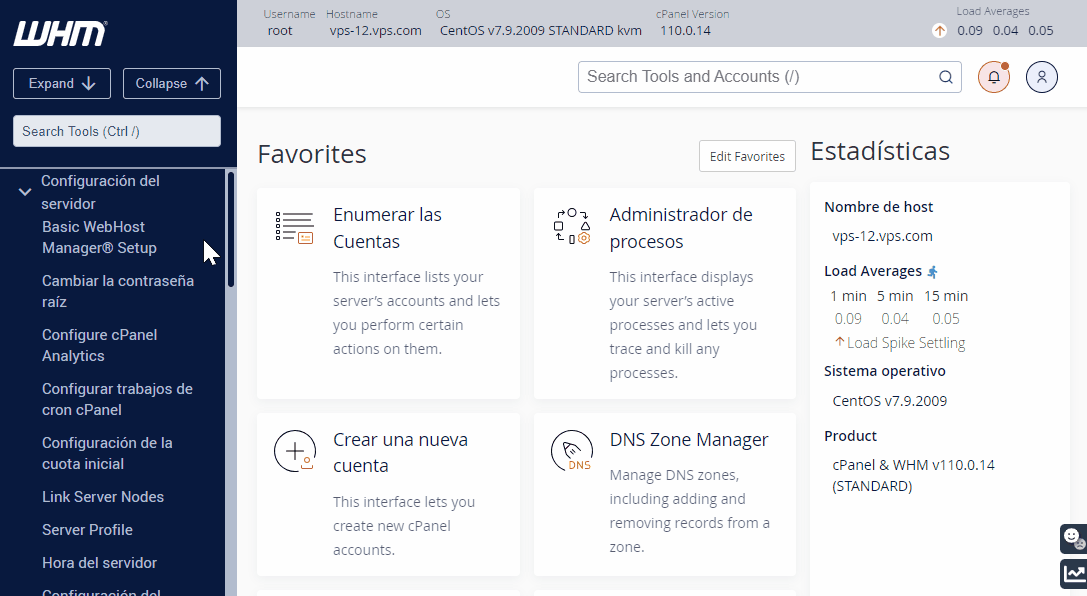Viewport: 1087px width, 596px height.
Task: Click the running figure icon beside Load Averages
Action: (x=932, y=272)
